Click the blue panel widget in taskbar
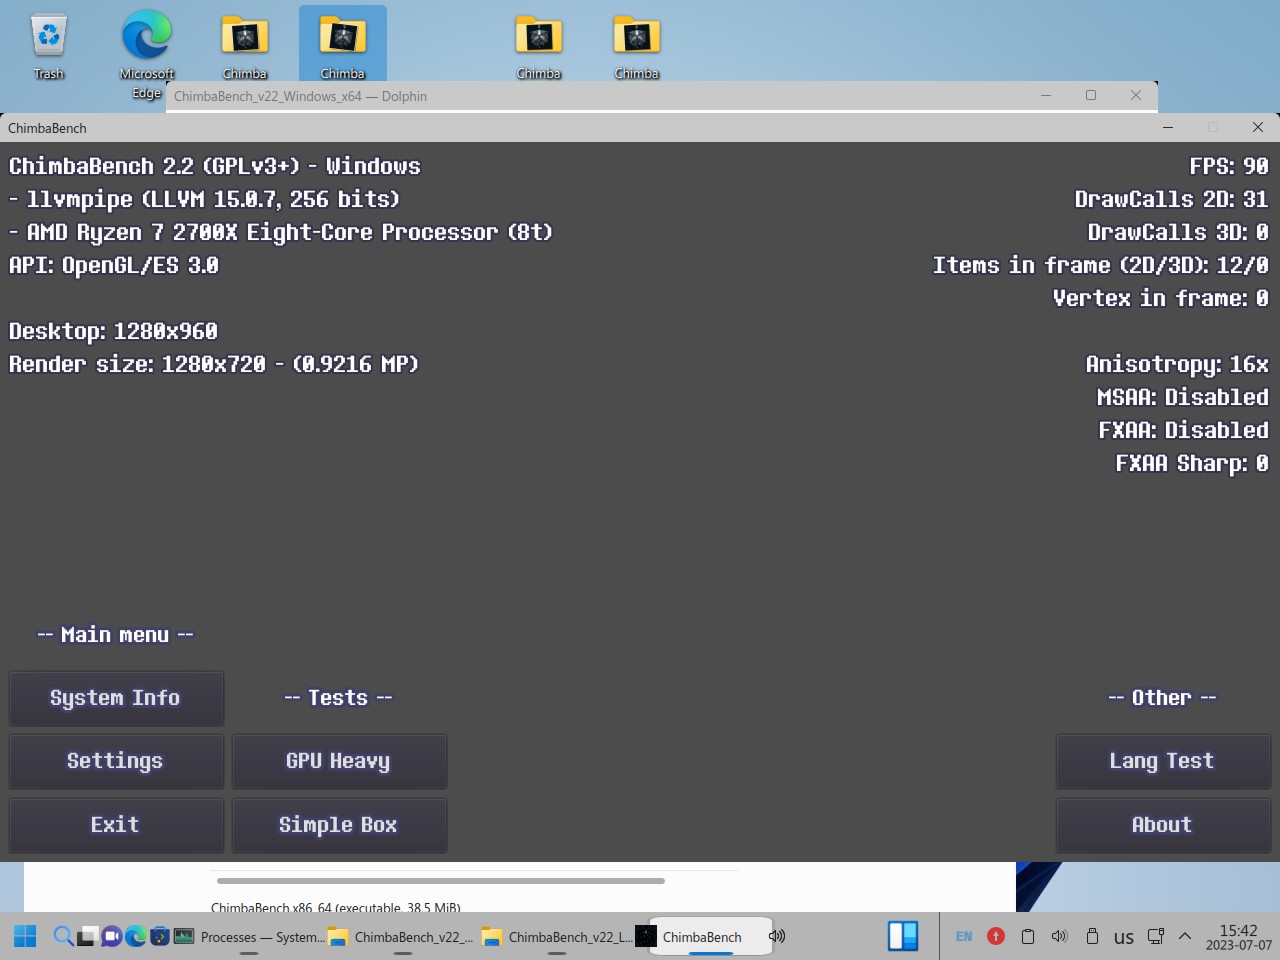1280x960 pixels. [x=903, y=936]
